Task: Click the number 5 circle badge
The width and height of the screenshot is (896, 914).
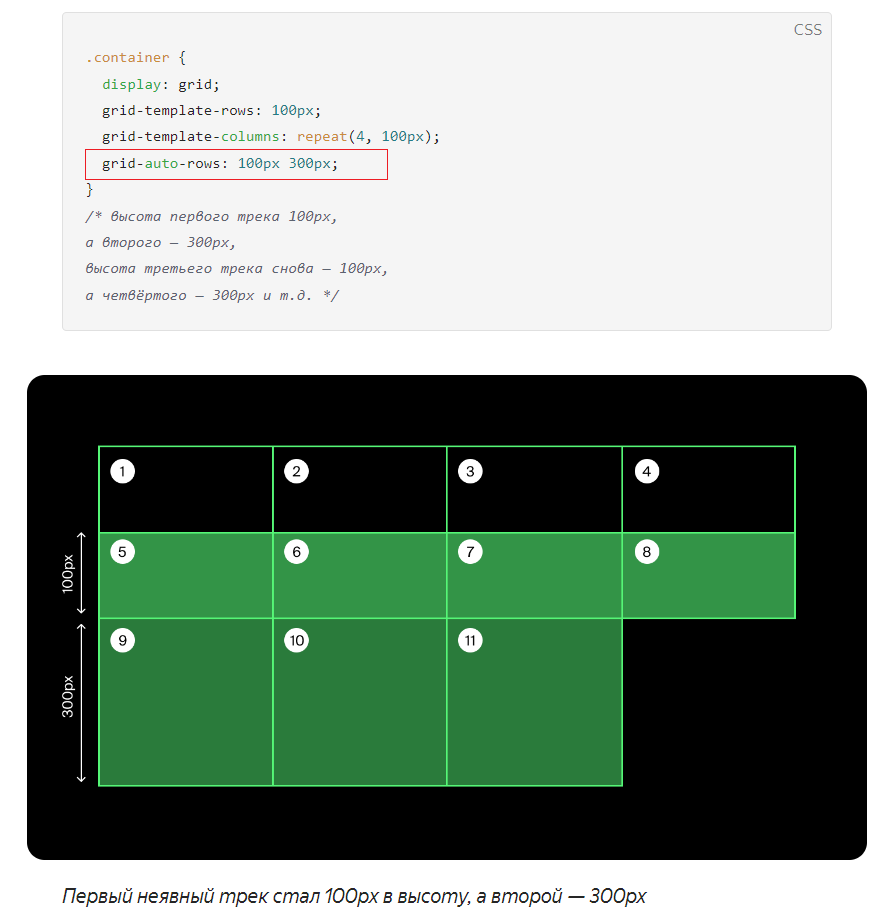Action: pos(122,552)
